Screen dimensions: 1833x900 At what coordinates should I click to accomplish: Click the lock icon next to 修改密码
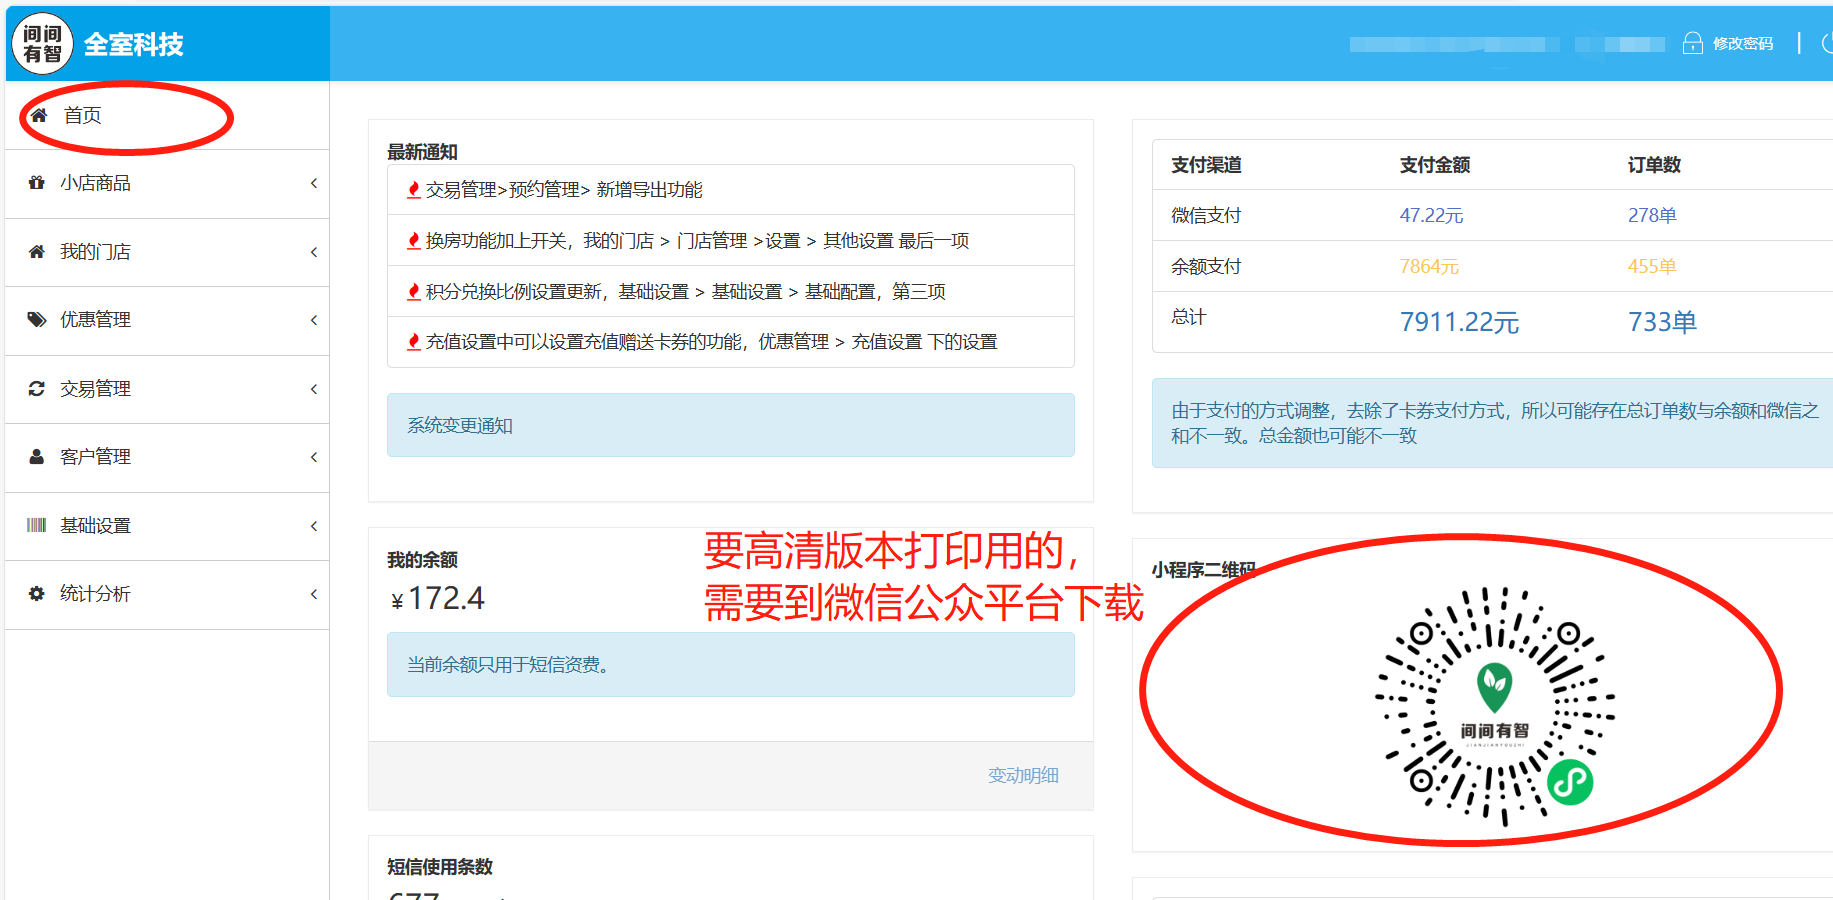(x=1693, y=43)
